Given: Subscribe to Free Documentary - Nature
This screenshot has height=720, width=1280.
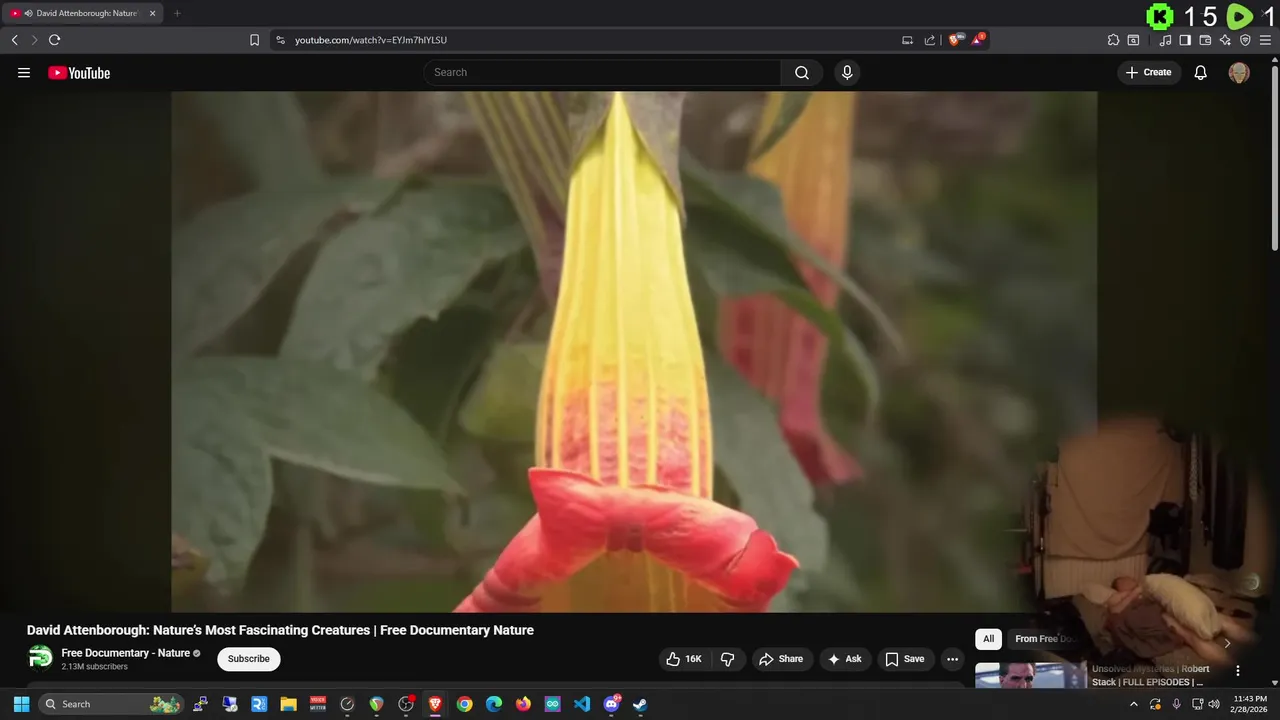Looking at the screenshot, I should click(248, 659).
